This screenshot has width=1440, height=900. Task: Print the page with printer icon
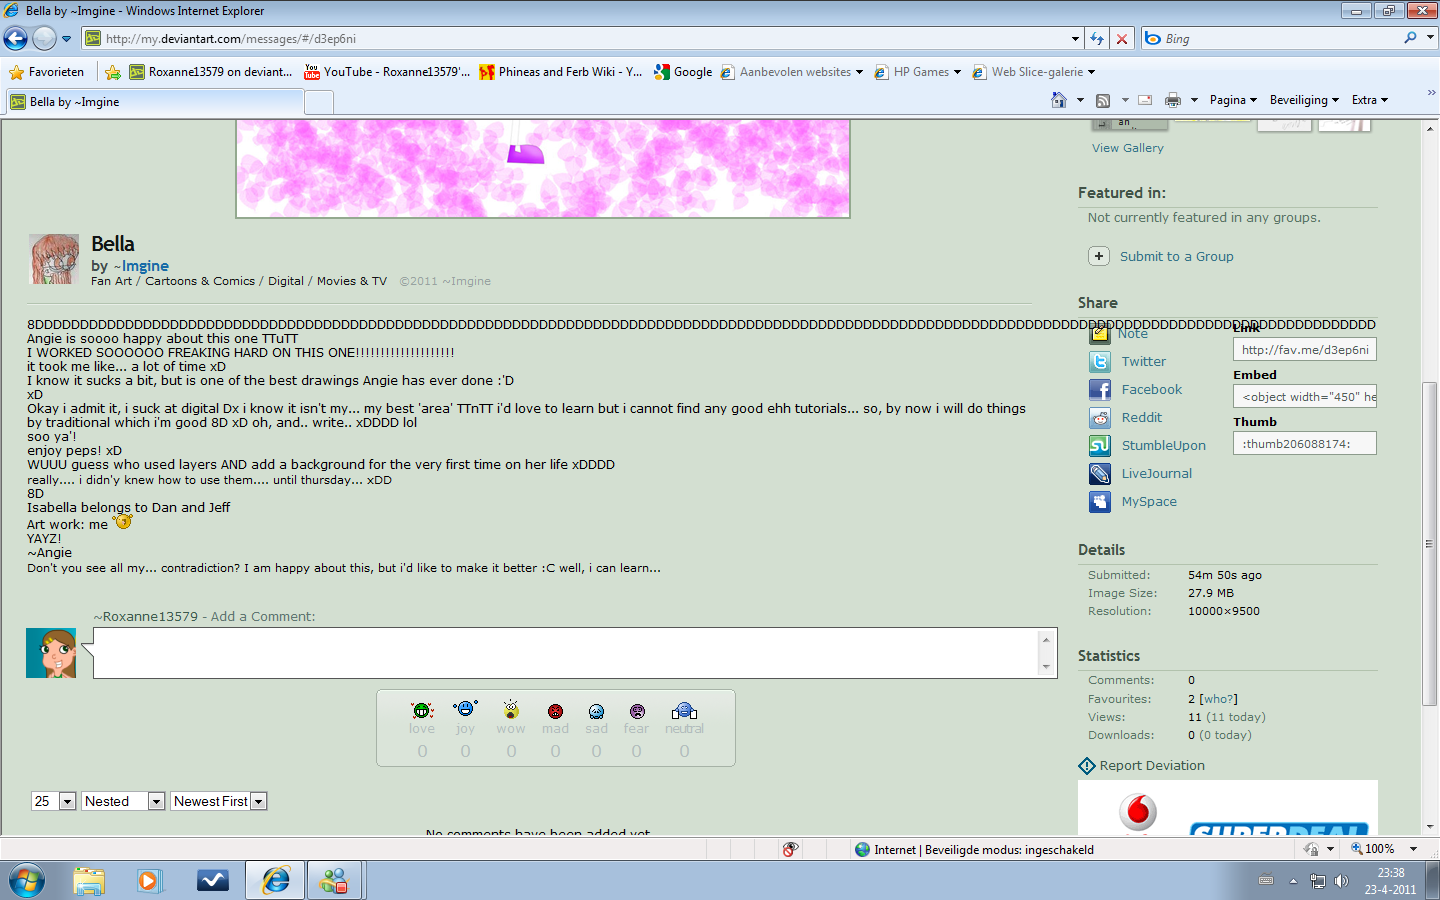point(1173,100)
